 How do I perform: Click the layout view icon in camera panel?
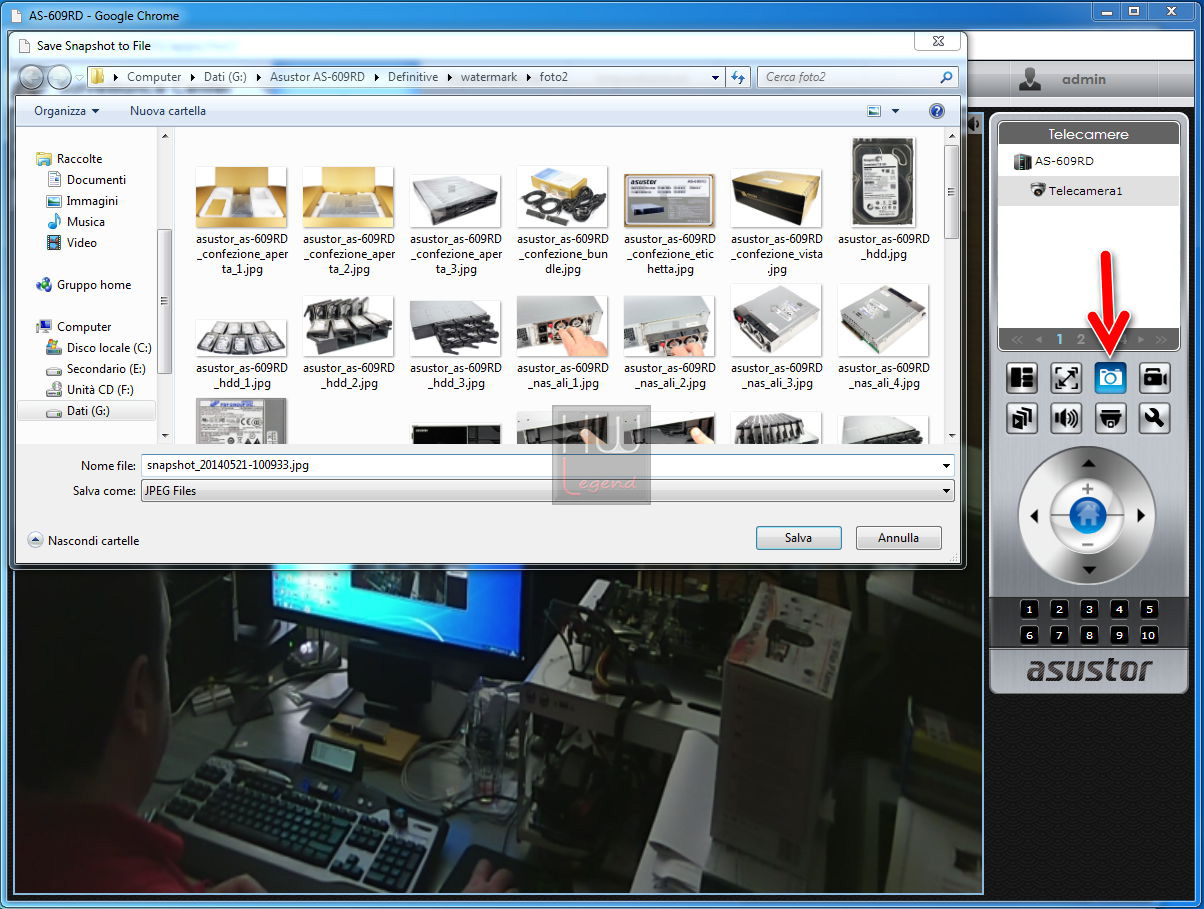[x=1022, y=378]
